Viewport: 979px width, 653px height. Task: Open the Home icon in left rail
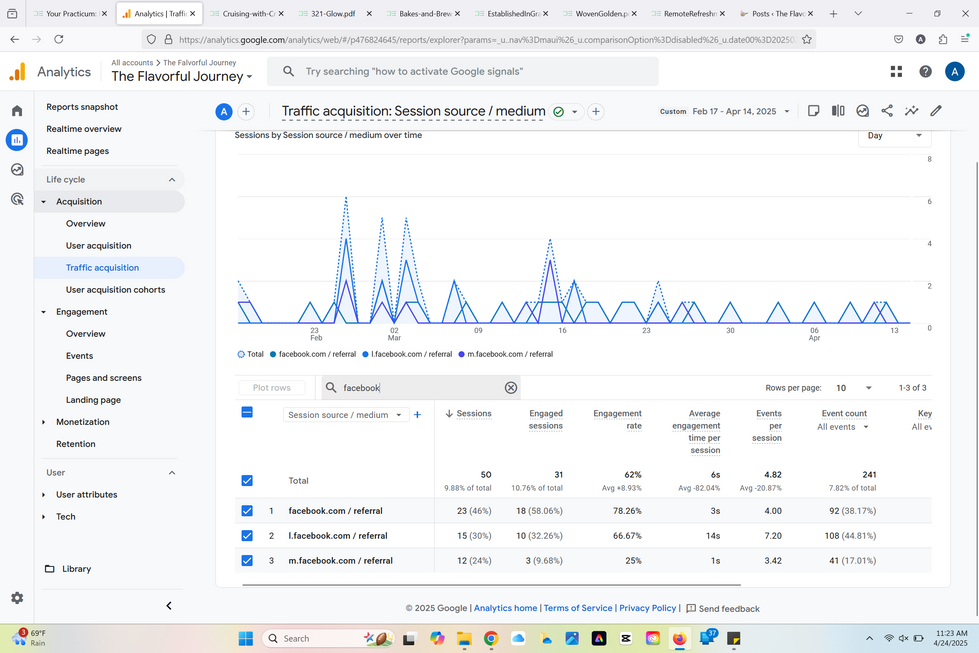pyautogui.click(x=17, y=111)
